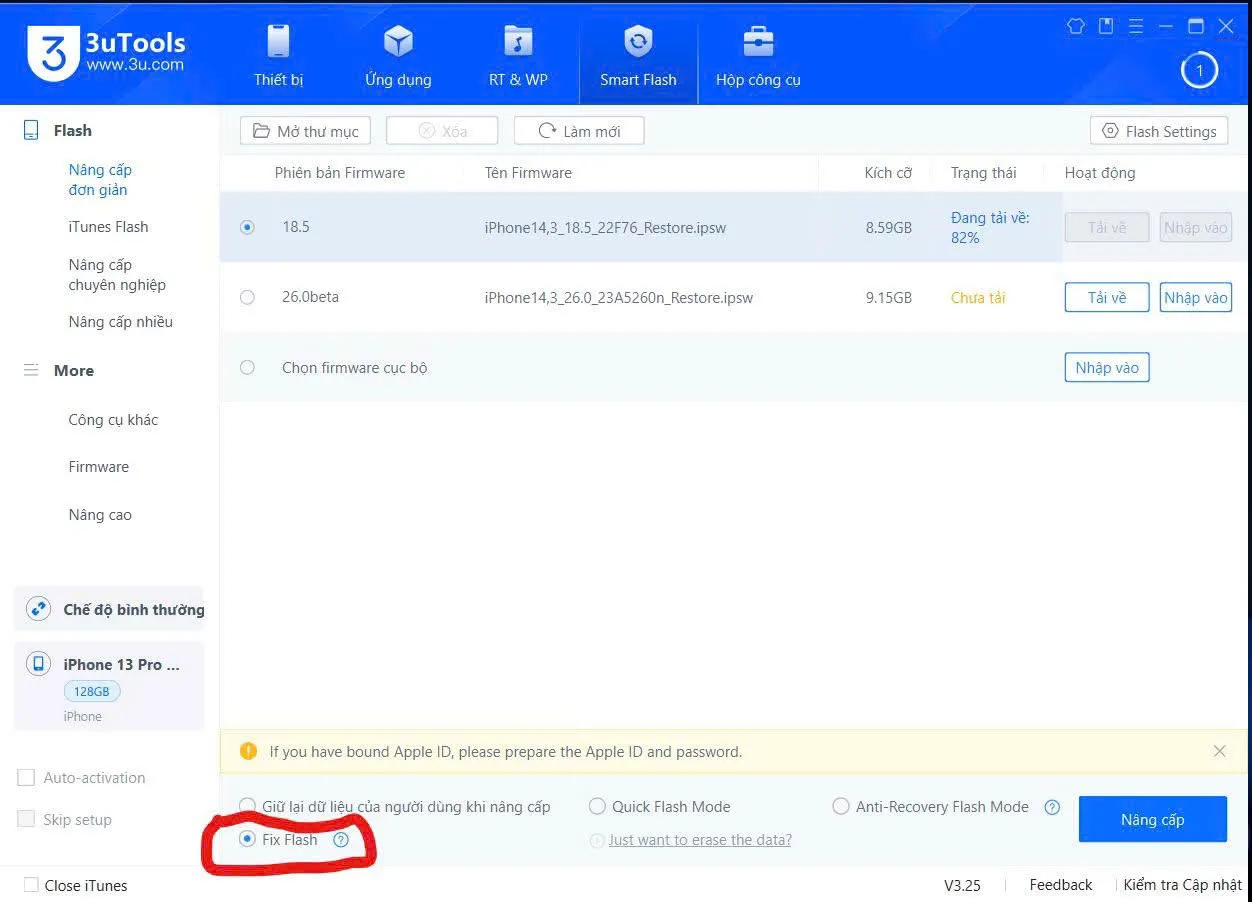Open help for Fix Flash question mark
Image resolution: width=1252 pixels, height=902 pixels.
point(341,840)
